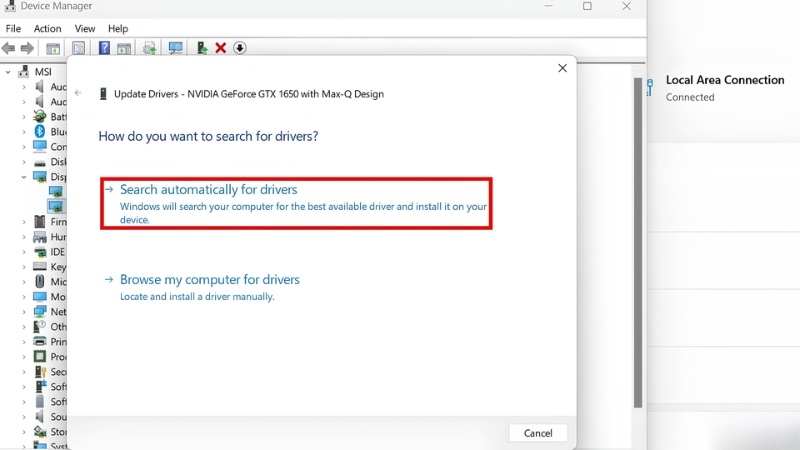The image size is (800, 450).
Task: Choose Search automatically for drivers
Action: pyautogui.click(x=296, y=204)
